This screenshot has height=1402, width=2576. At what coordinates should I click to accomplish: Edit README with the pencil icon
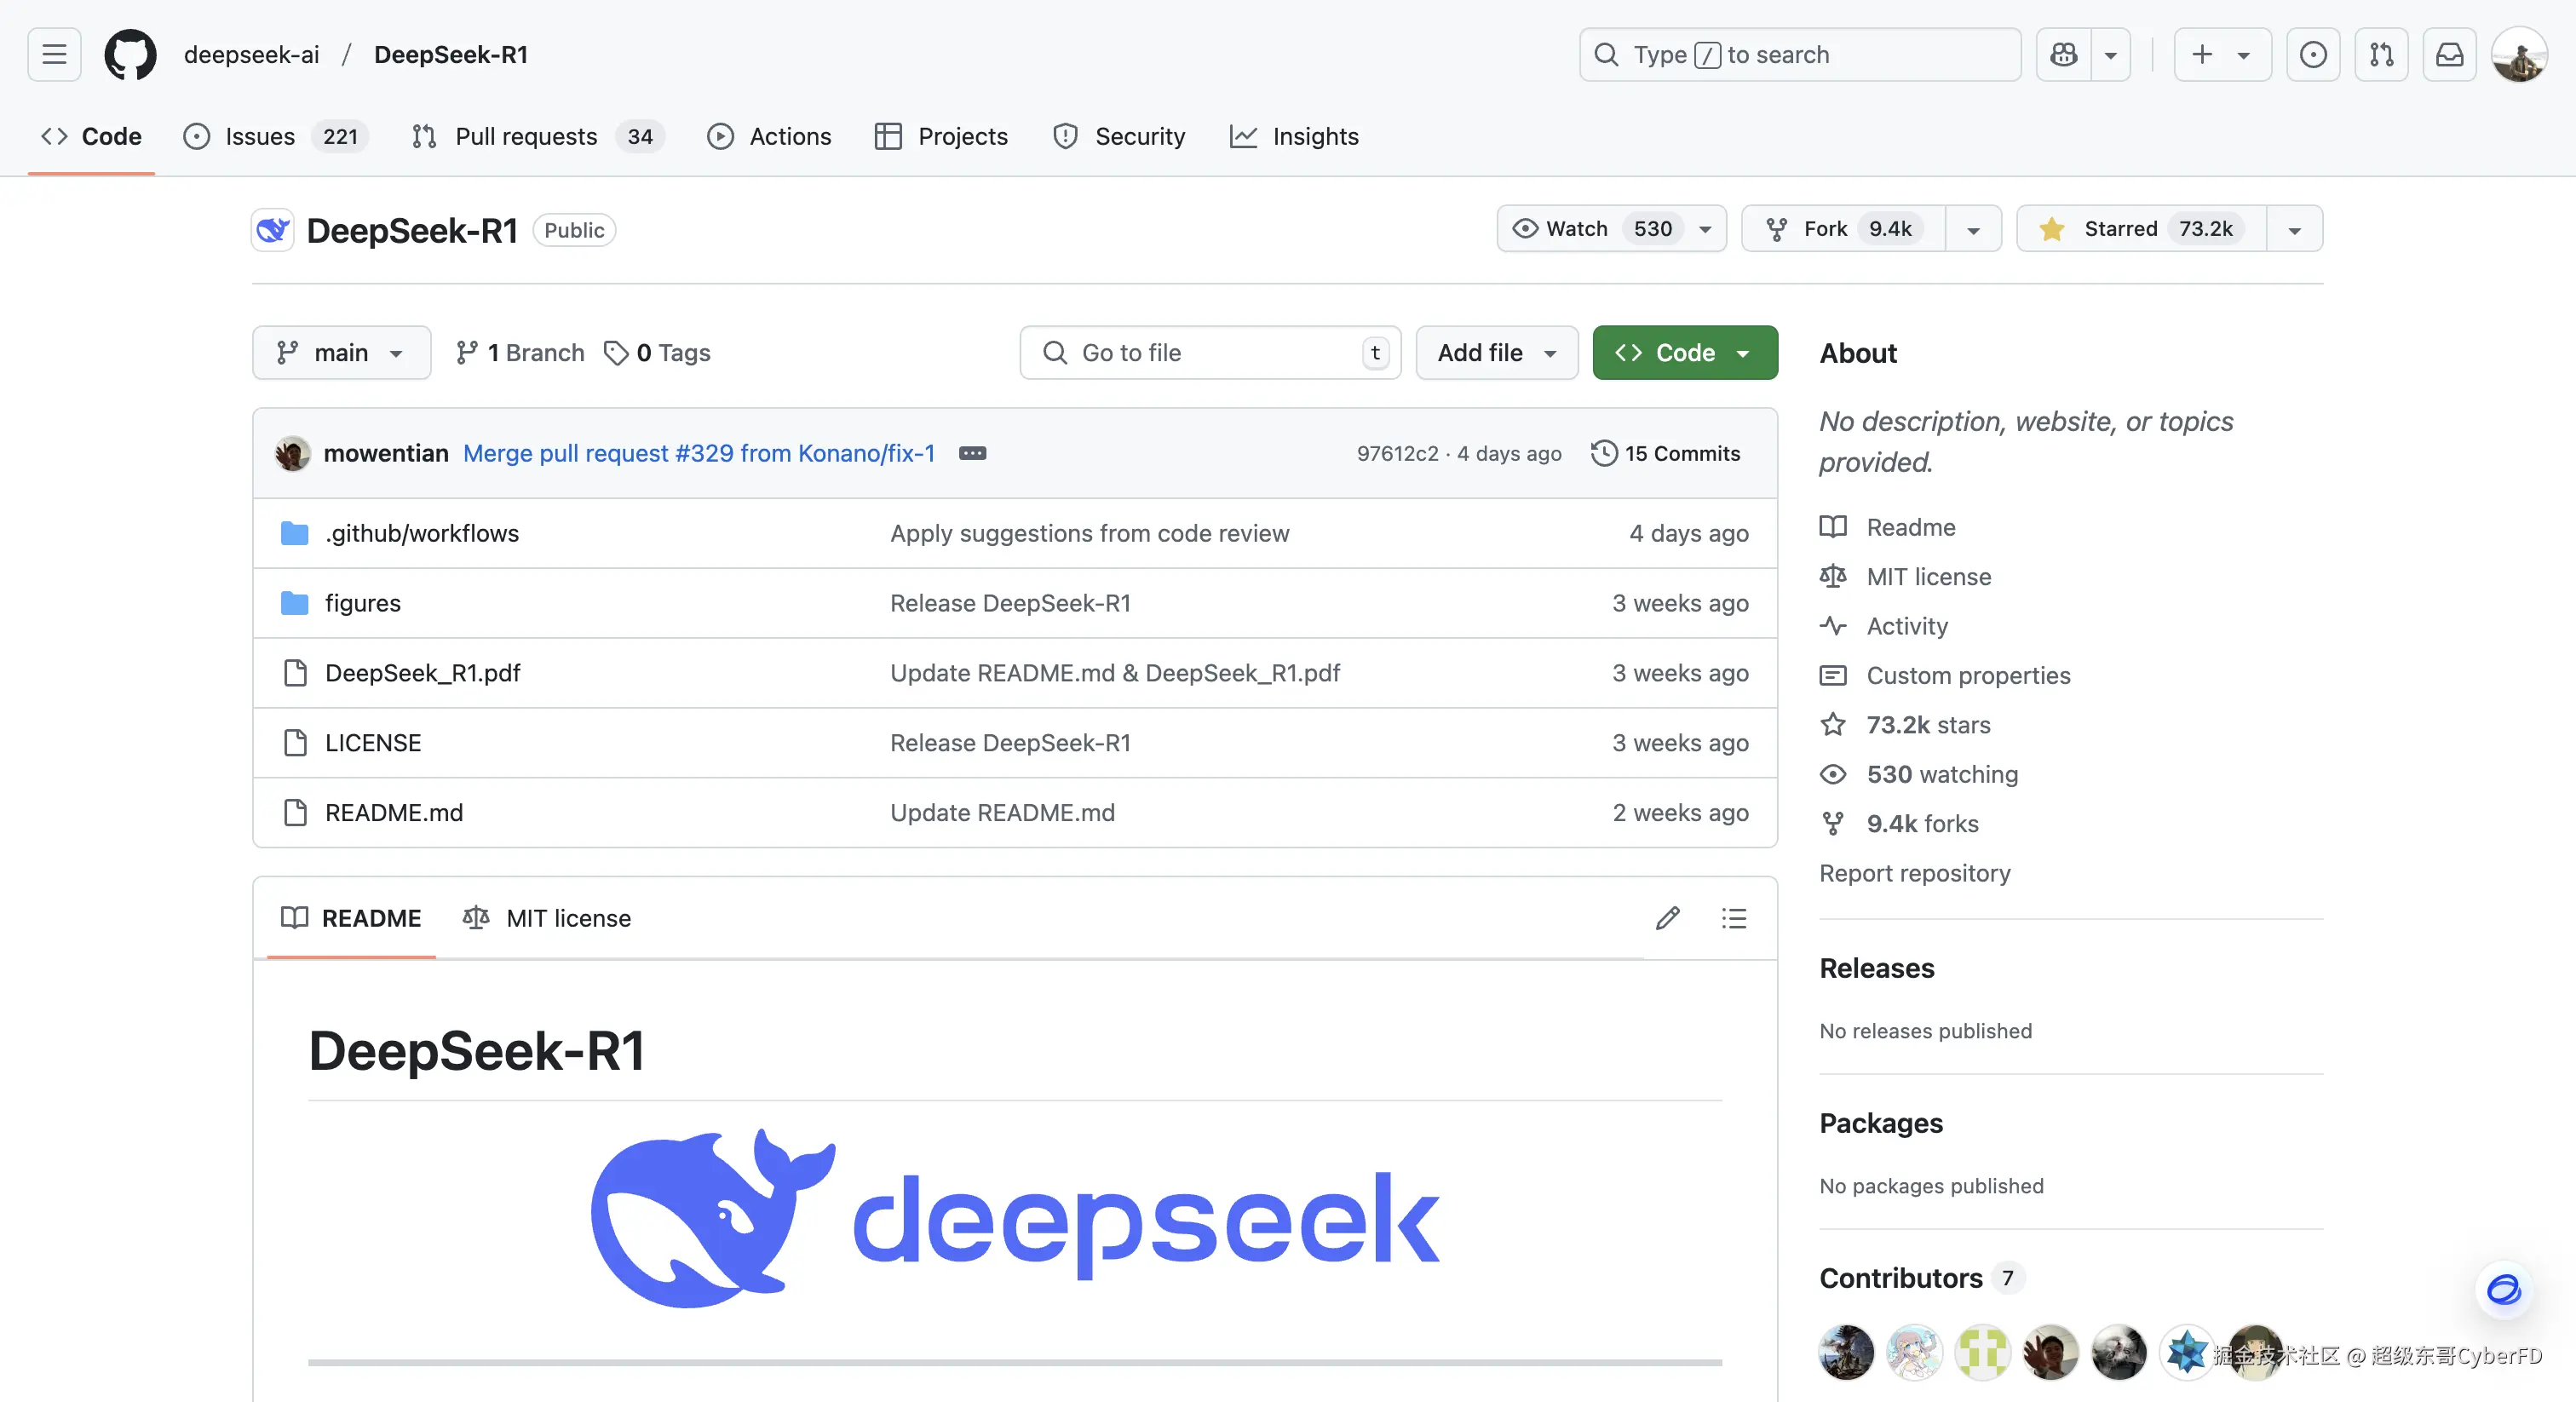coord(1667,918)
